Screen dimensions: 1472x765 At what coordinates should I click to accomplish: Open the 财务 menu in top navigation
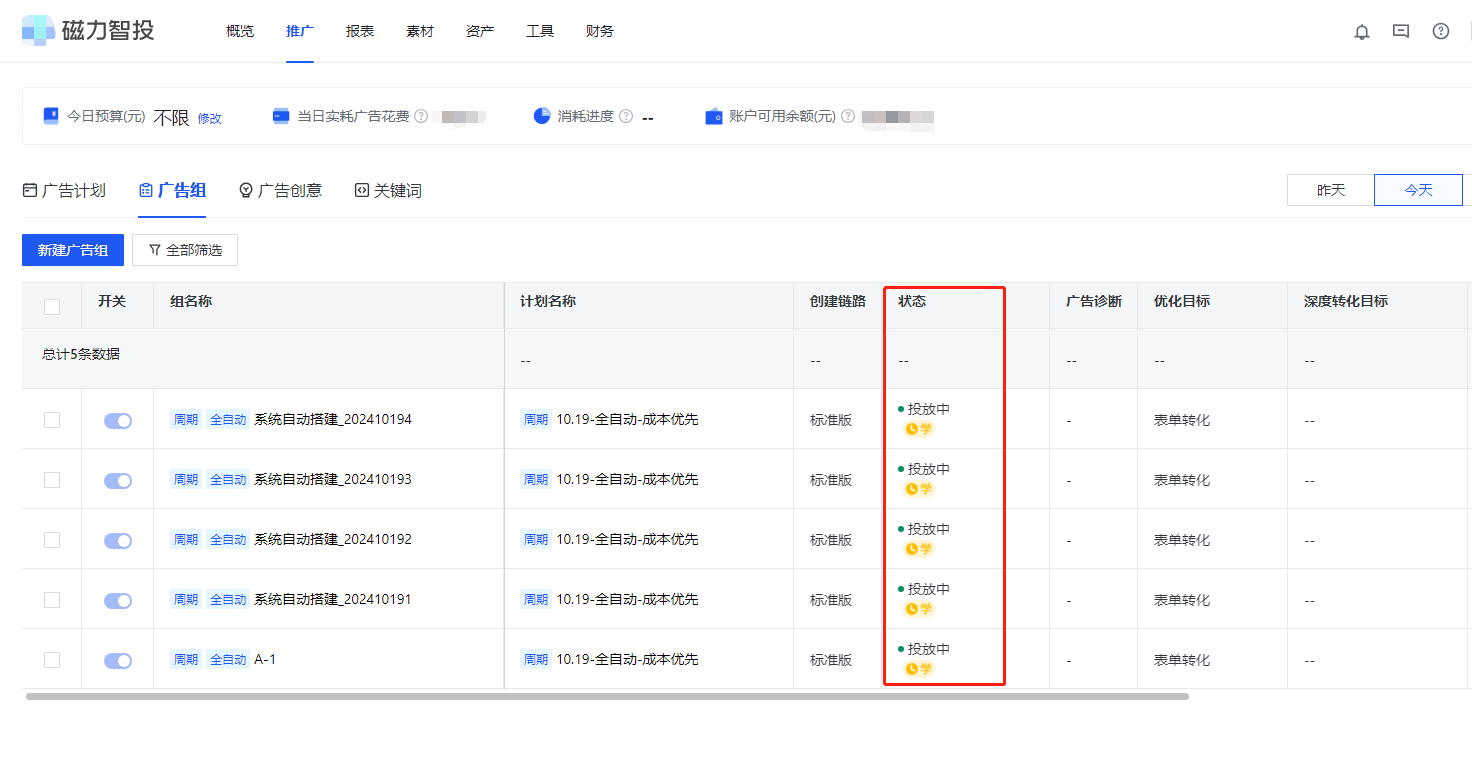(599, 31)
